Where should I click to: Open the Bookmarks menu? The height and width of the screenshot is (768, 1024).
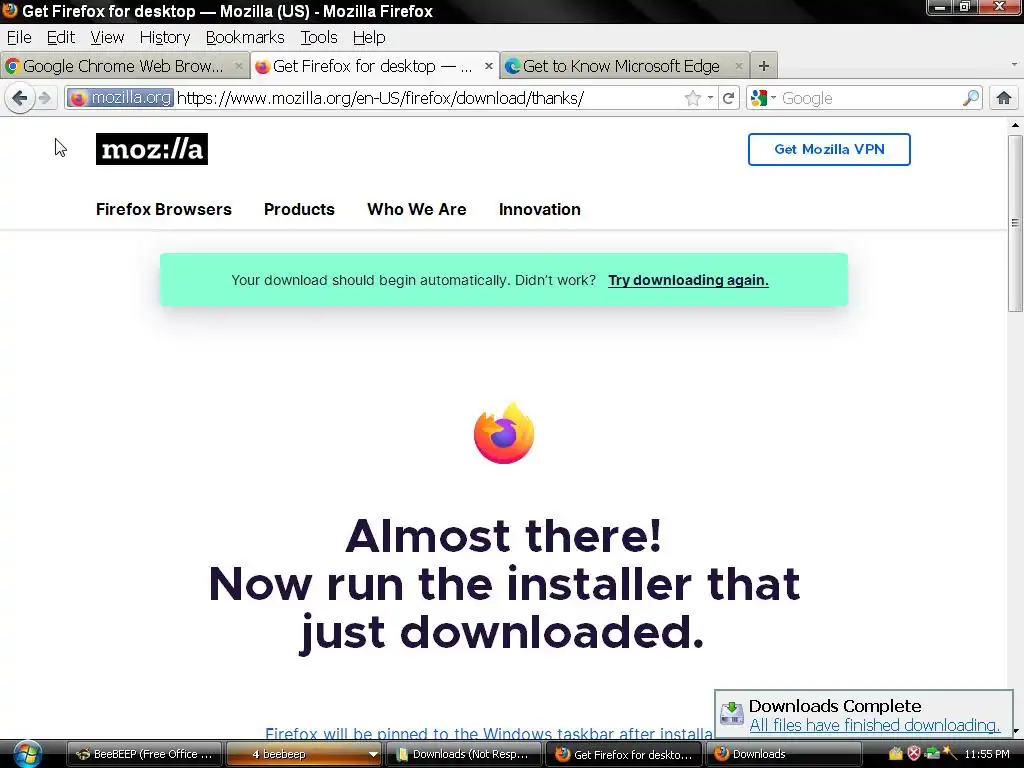click(245, 37)
